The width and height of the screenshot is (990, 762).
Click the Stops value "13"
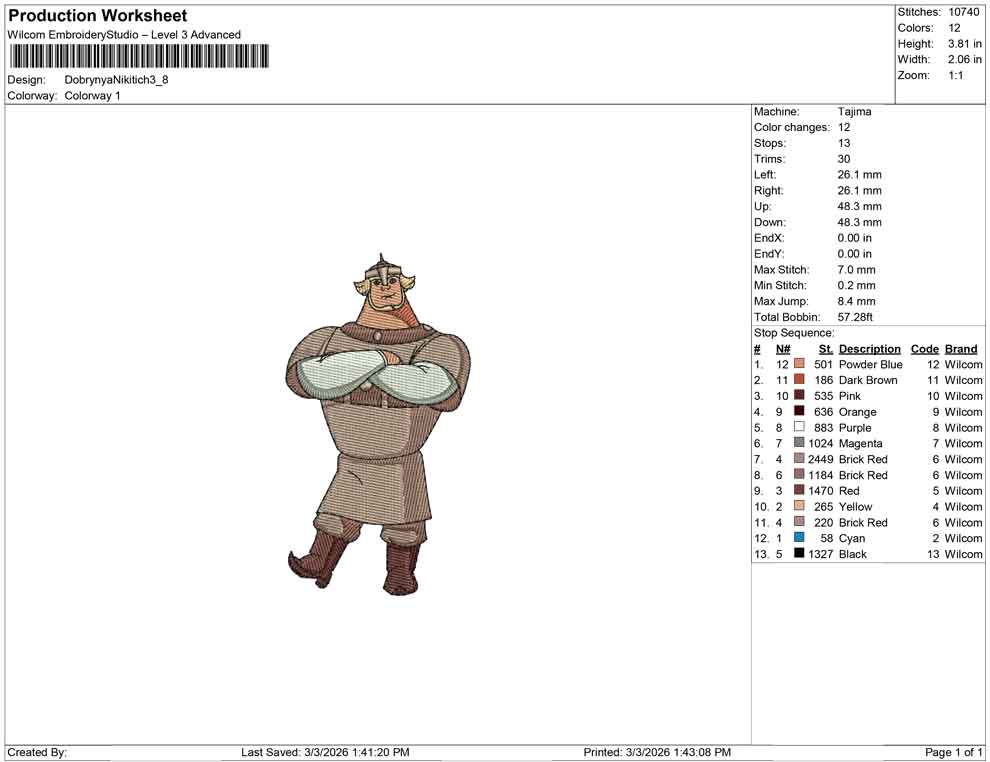click(x=844, y=143)
